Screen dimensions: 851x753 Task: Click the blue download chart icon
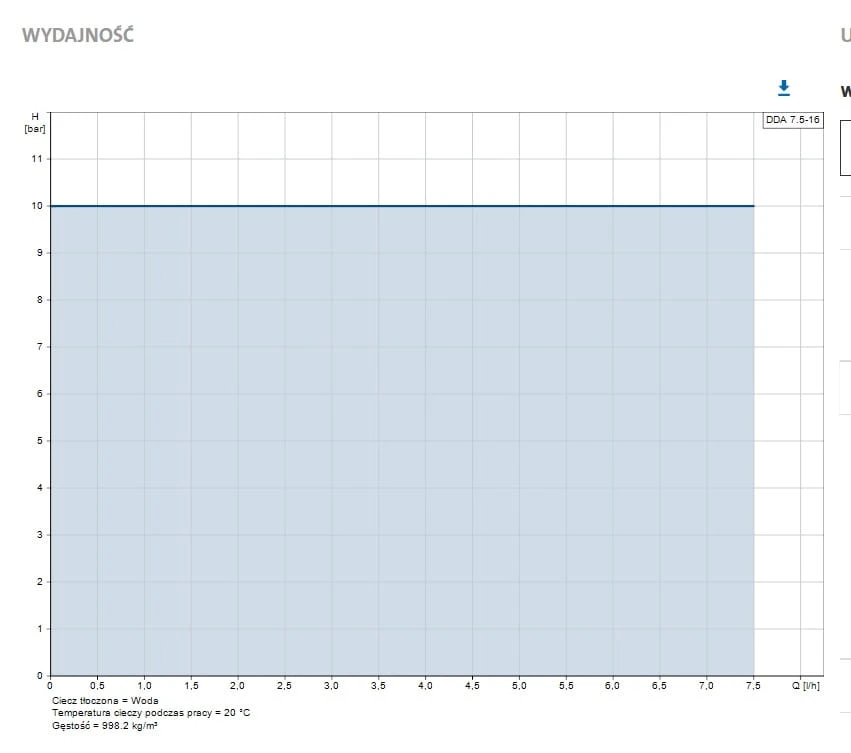[x=784, y=88]
